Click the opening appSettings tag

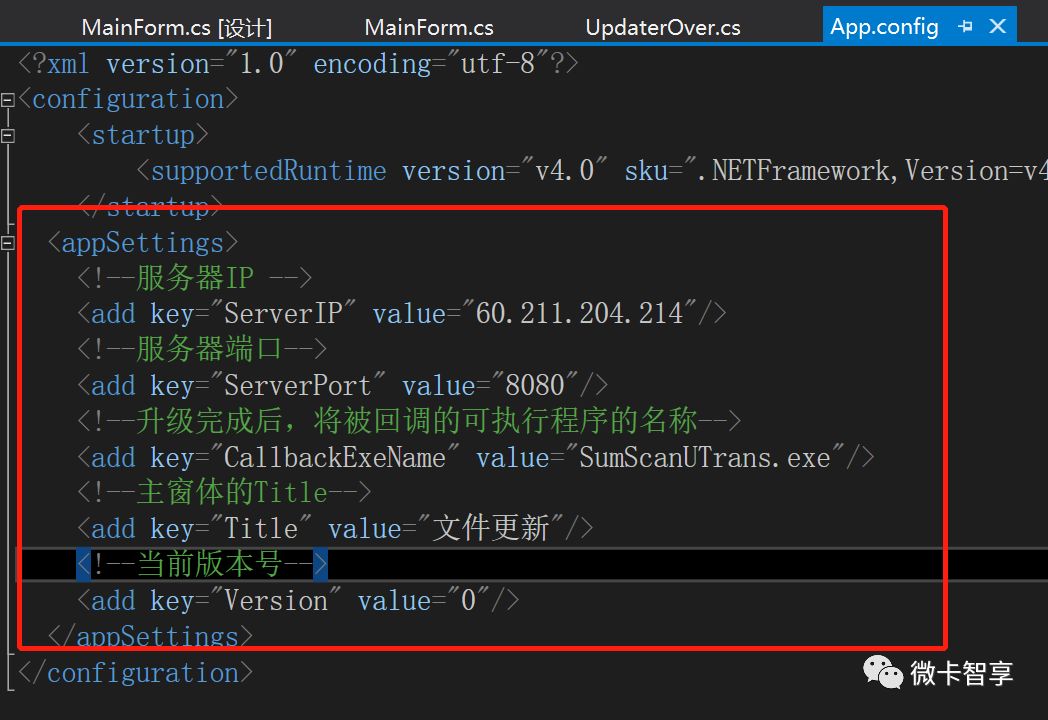click(x=142, y=243)
